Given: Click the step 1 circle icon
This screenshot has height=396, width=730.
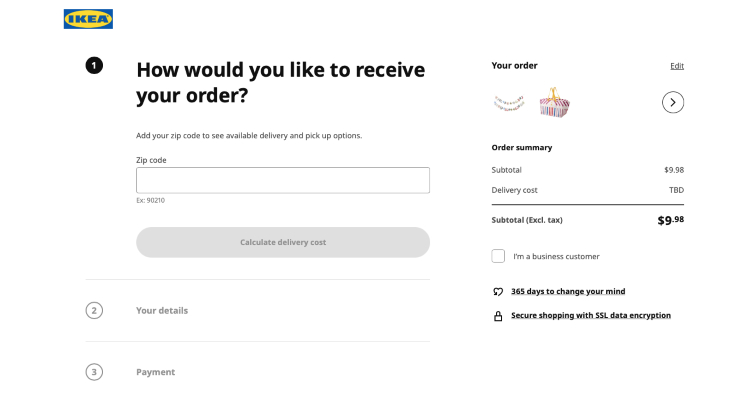Looking at the screenshot, I should 94,66.
